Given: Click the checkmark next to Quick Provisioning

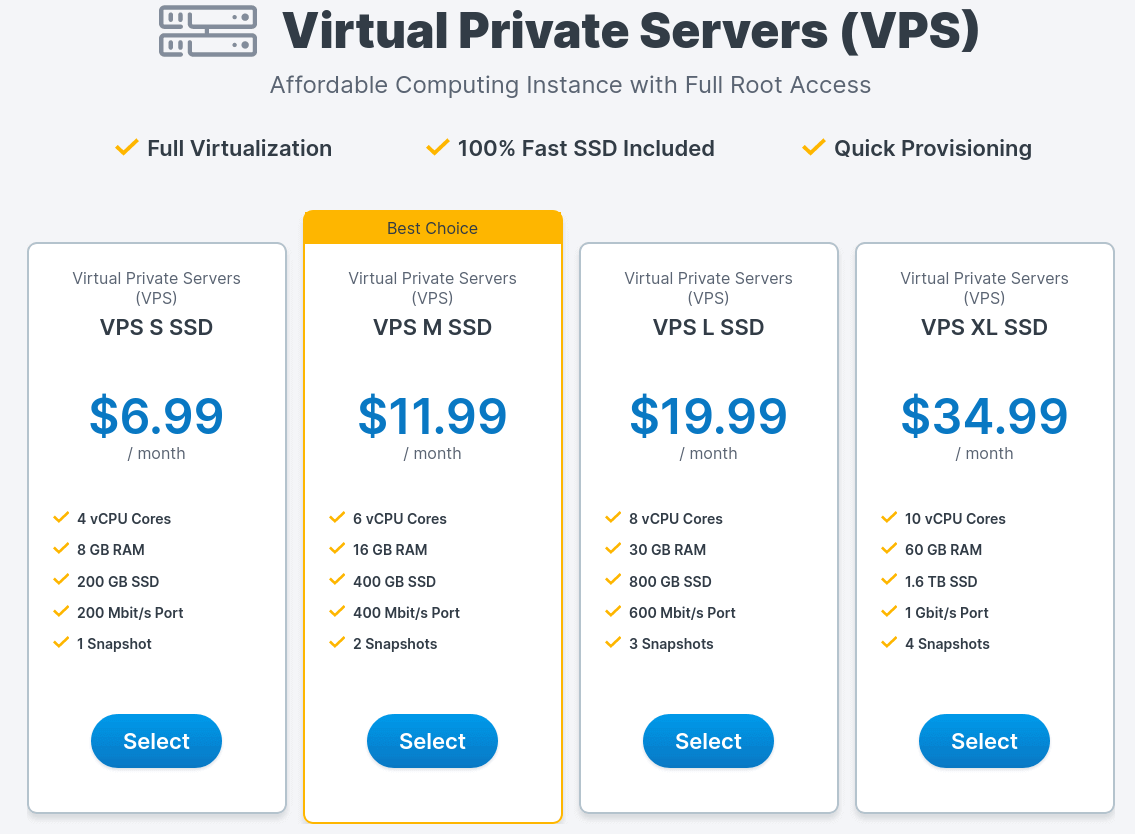Looking at the screenshot, I should point(813,148).
